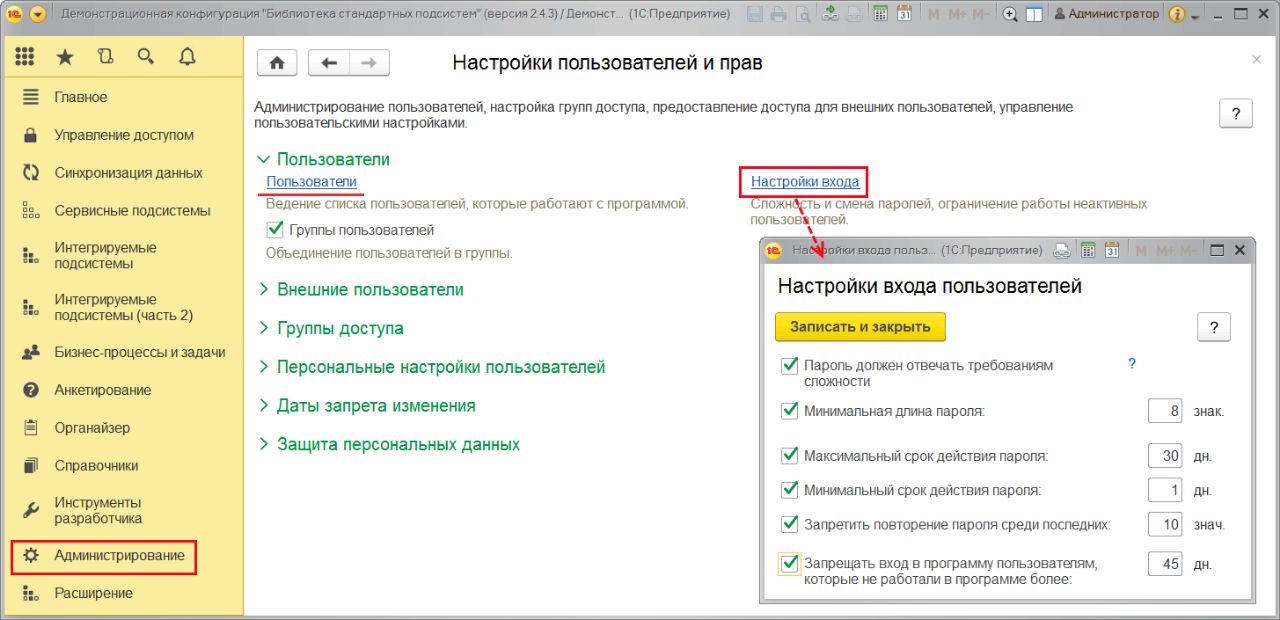Open dropdown arrow next to info icon
Image resolution: width=1280 pixels, height=620 pixels.
point(1194,15)
